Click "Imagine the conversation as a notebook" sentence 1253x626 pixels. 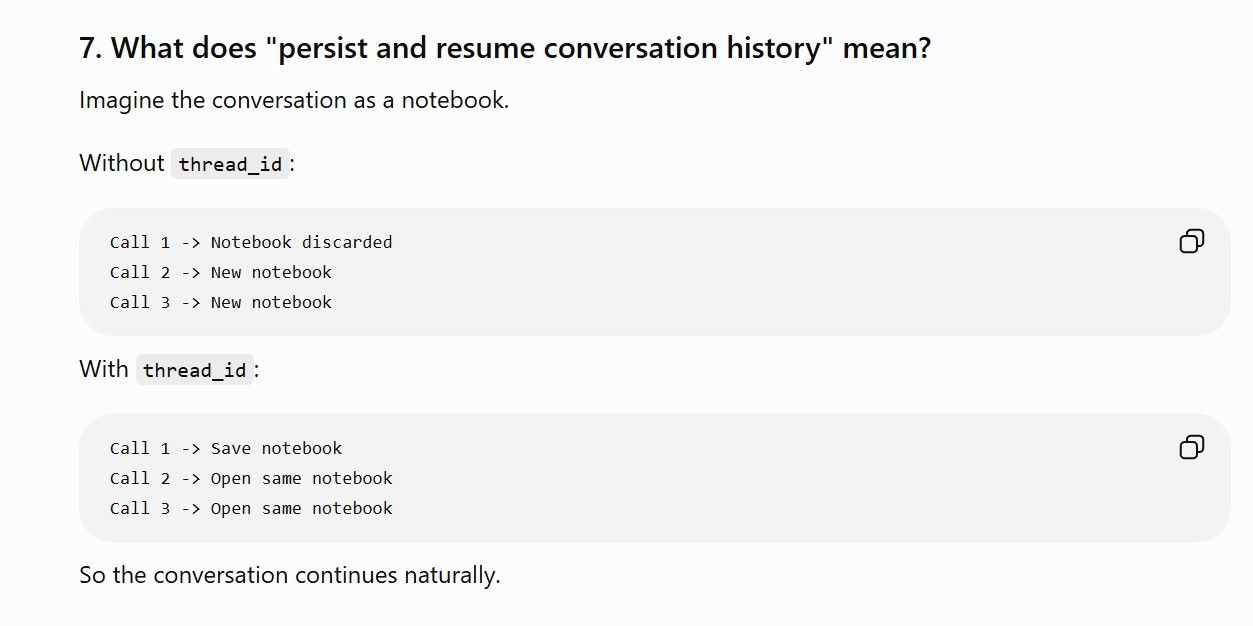coord(294,101)
